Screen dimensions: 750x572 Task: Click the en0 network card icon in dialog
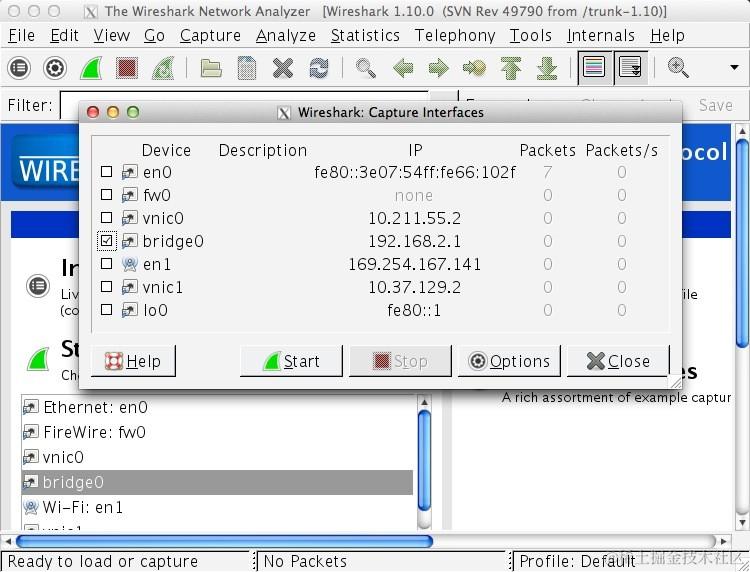(x=130, y=172)
